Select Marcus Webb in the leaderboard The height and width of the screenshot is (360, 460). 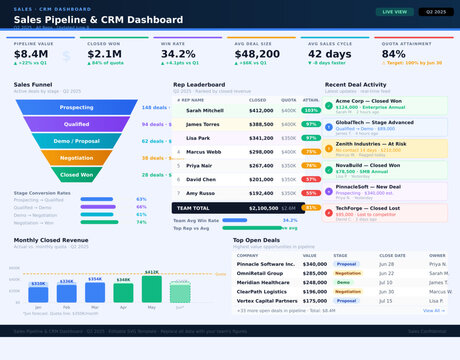(x=247, y=152)
